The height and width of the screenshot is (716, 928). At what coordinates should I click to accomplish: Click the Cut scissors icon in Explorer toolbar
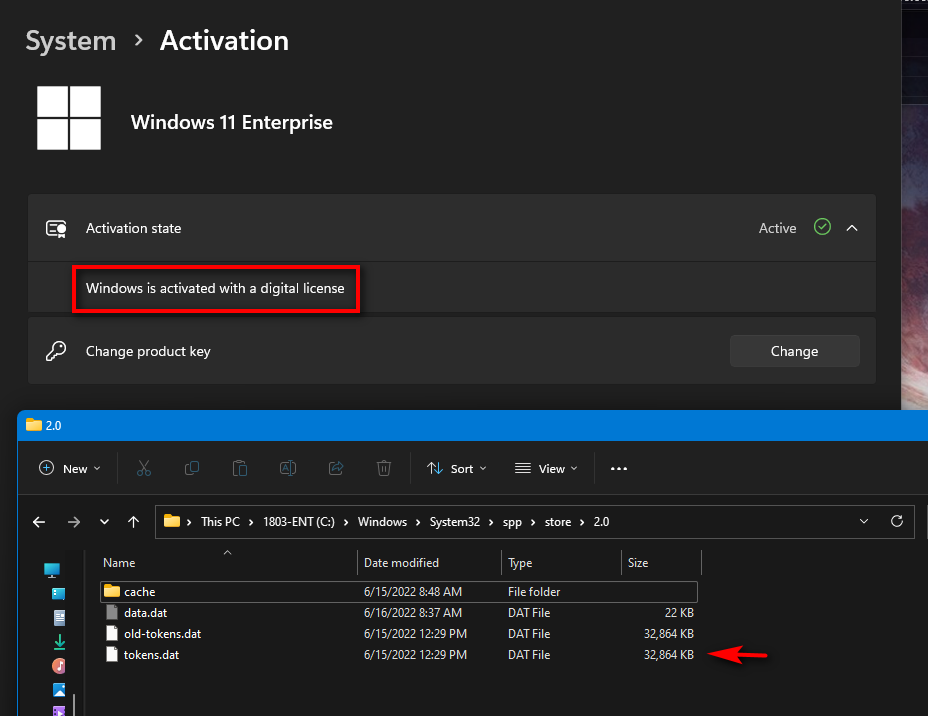pos(144,469)
